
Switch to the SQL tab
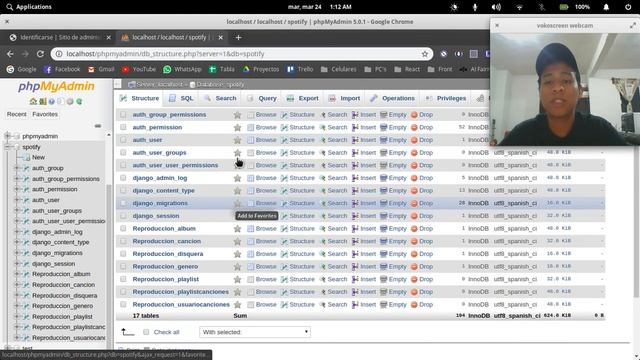tap(181, 98)
